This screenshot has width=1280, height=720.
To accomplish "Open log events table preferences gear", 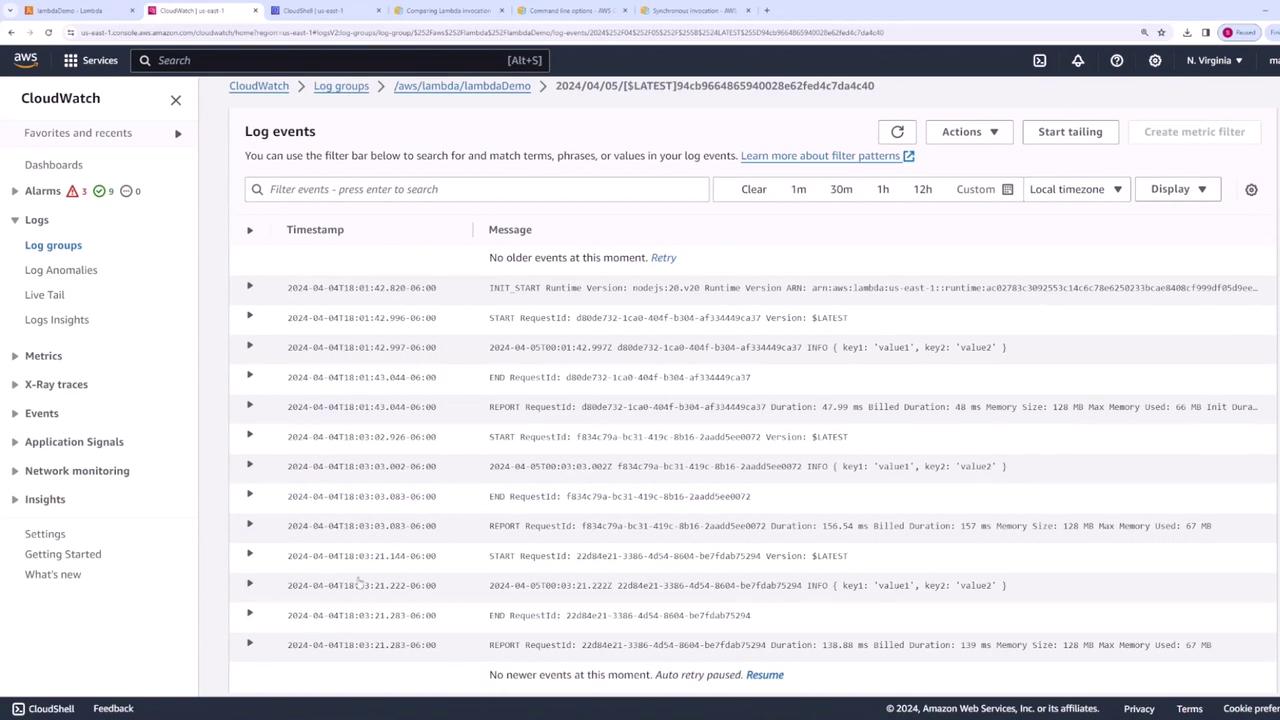I will coord(1251,190).
